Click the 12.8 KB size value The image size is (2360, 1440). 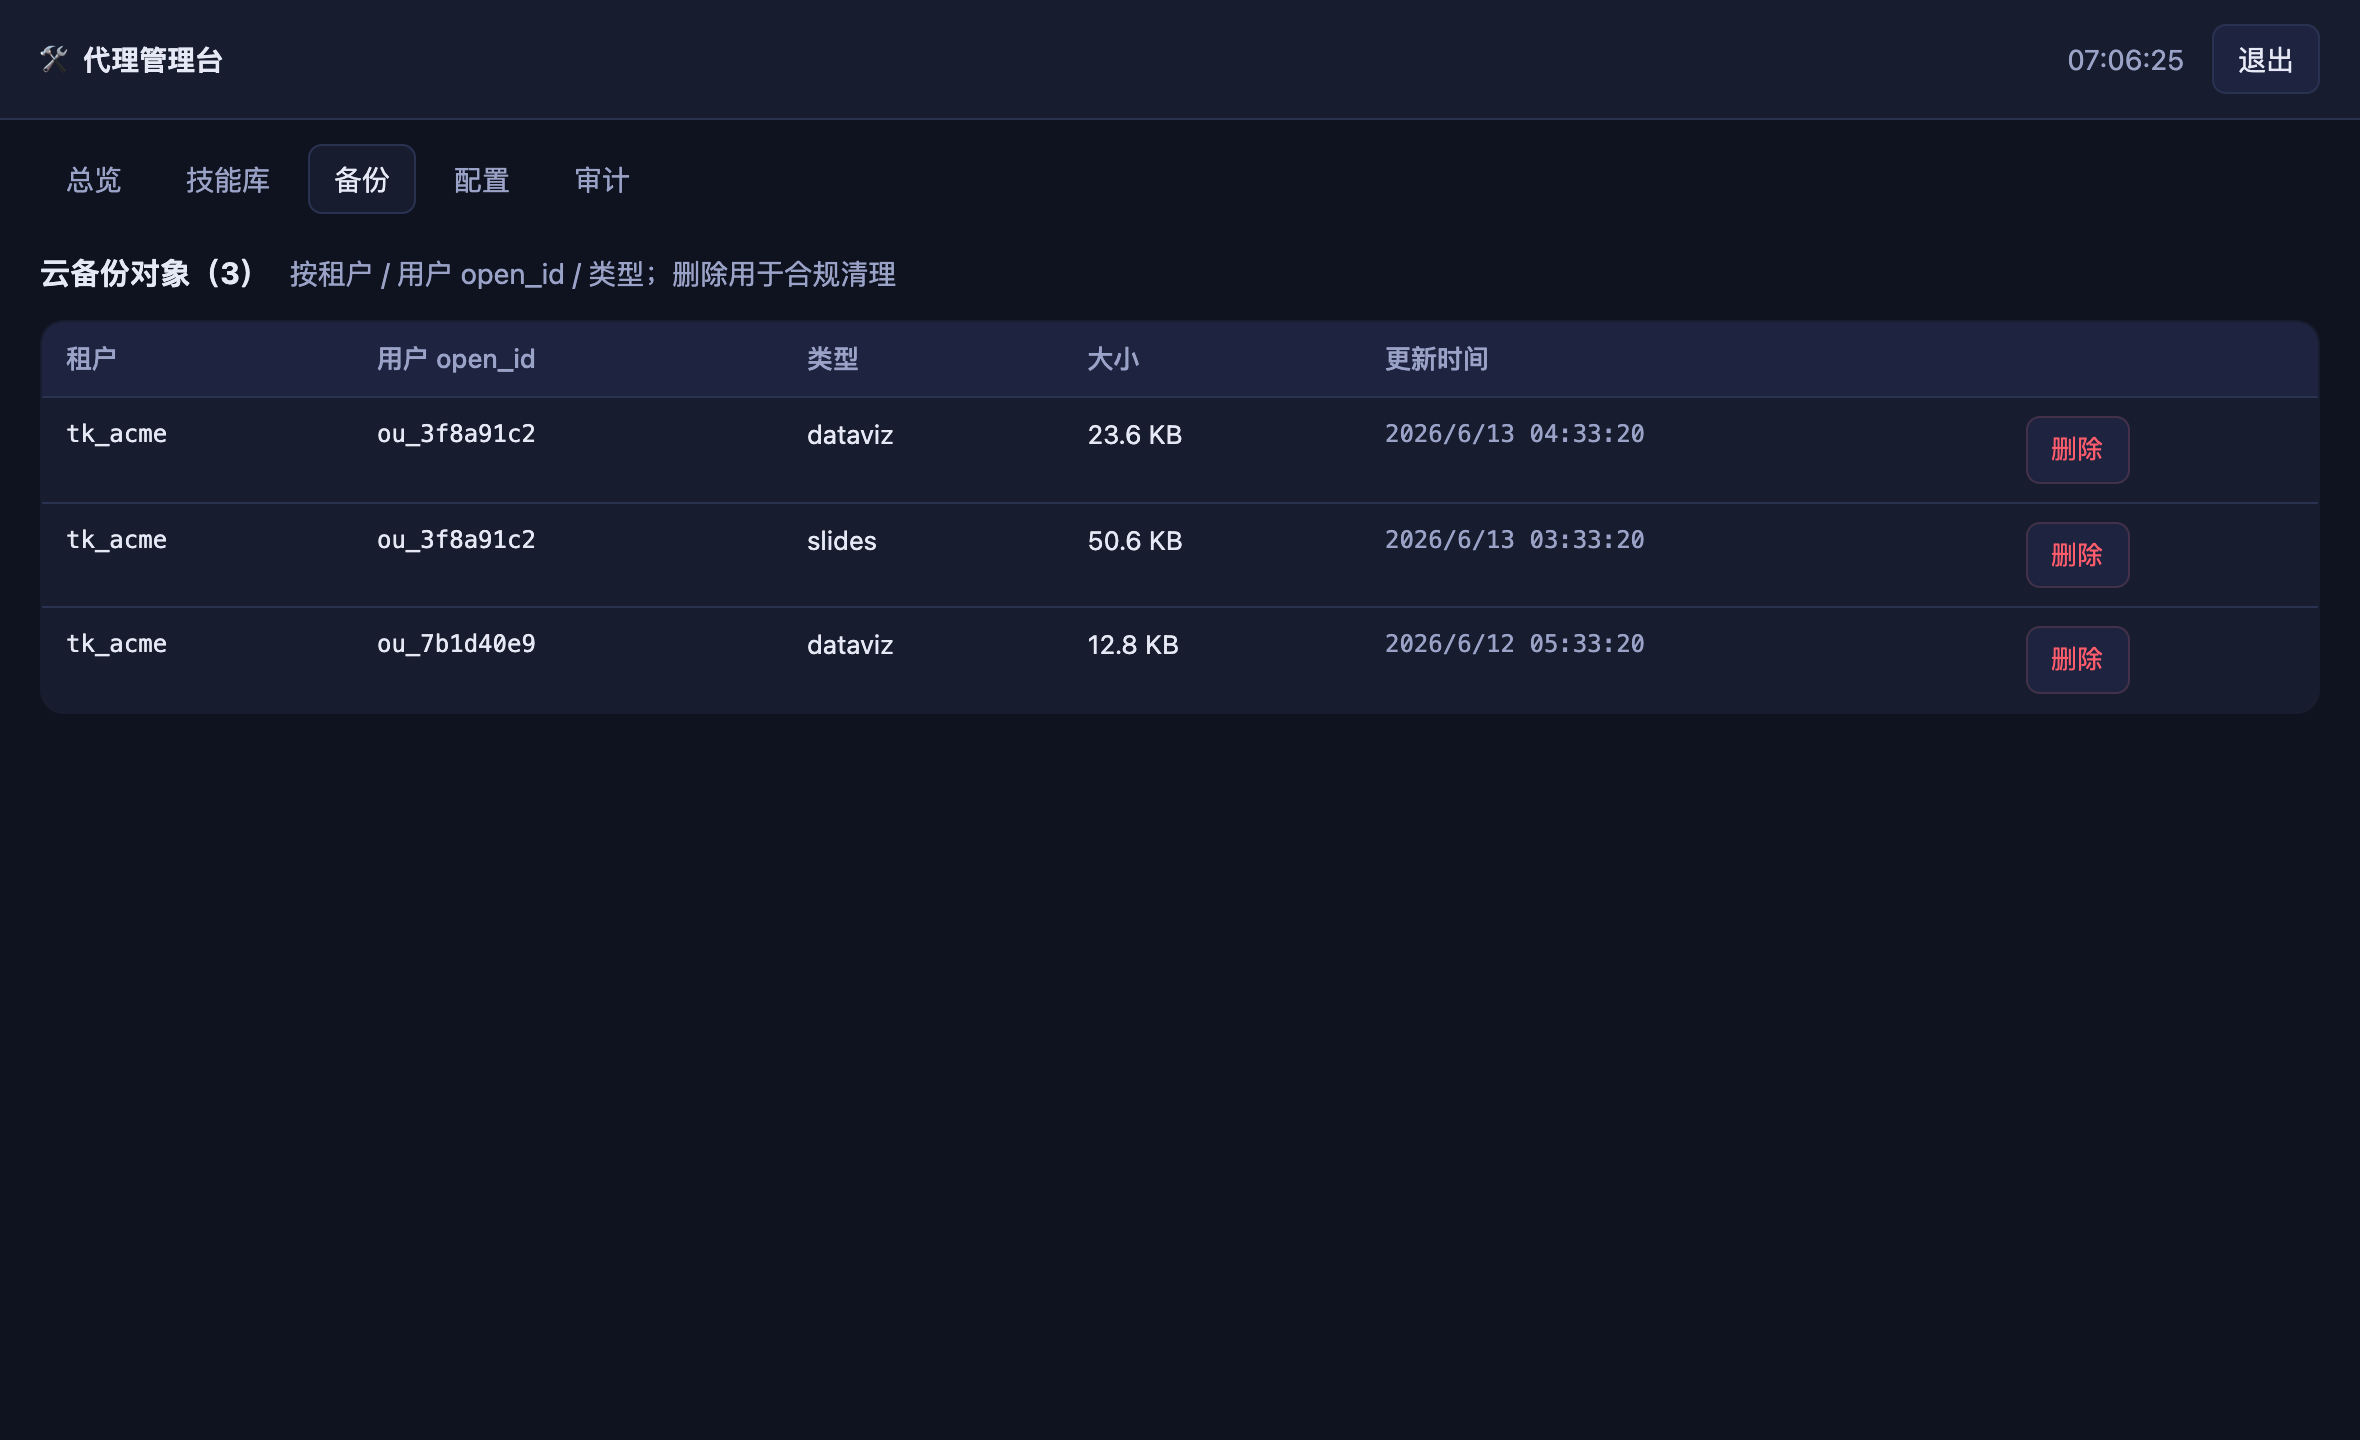pyautogui.click(x=1133, y=645)
